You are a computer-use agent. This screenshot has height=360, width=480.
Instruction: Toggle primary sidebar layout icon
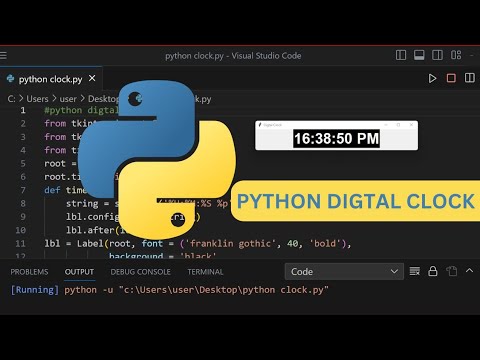coord(401,55)
